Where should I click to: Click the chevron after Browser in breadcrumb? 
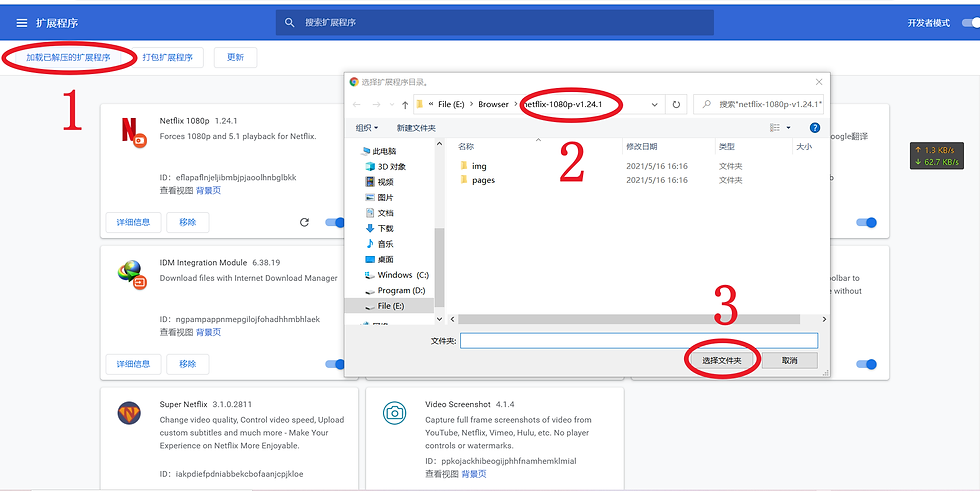(516, 104)
